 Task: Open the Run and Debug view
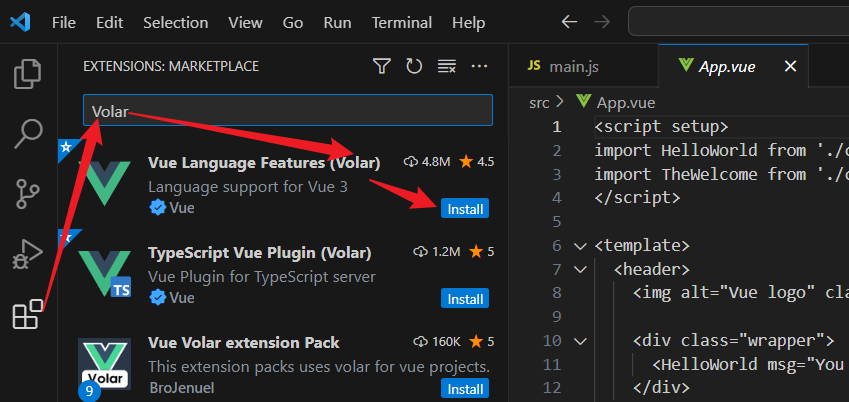pos(27,253)
